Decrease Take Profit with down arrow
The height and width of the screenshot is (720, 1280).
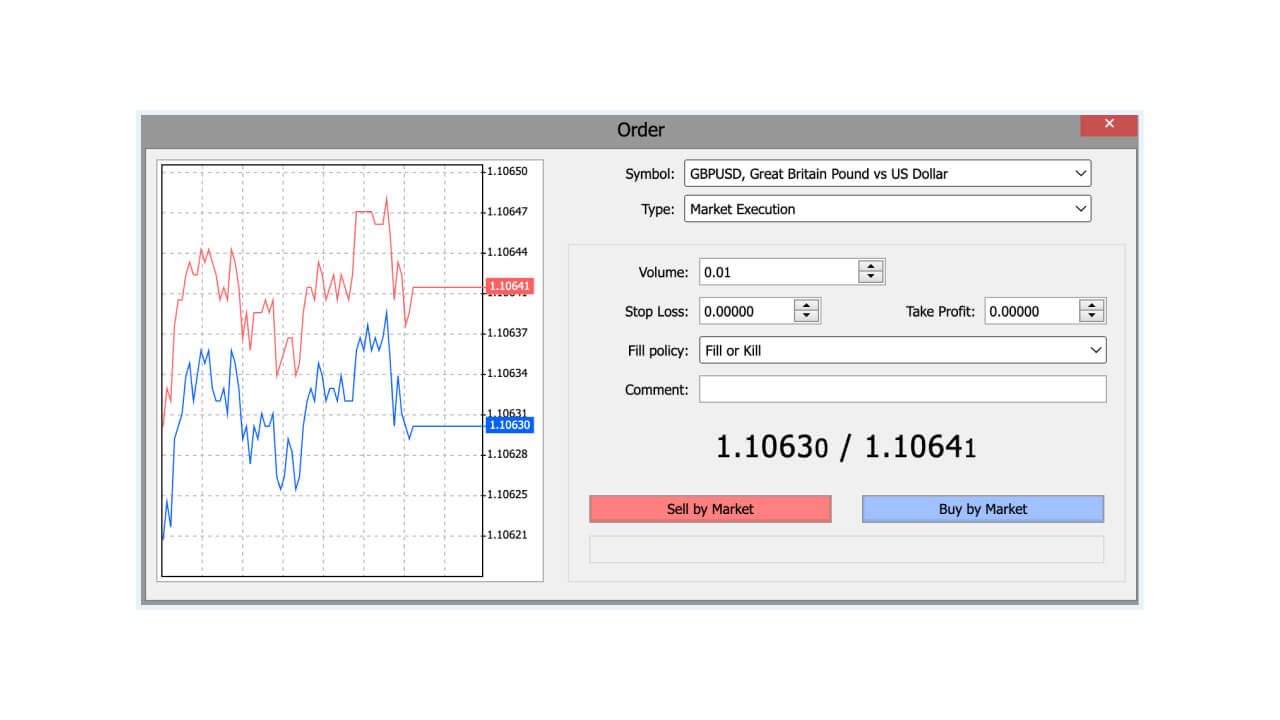[x=1092, y=317]
